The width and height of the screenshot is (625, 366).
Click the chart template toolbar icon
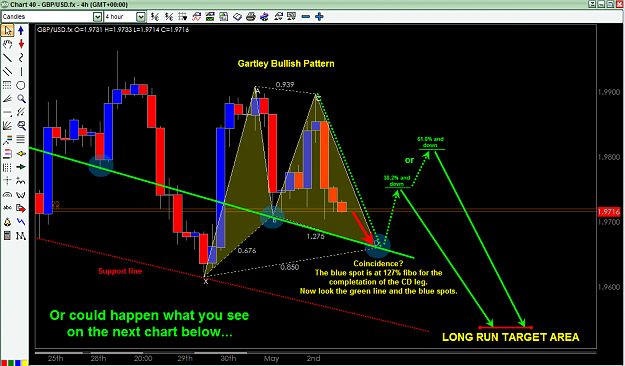pyautogui.click(x=224, y=17)
